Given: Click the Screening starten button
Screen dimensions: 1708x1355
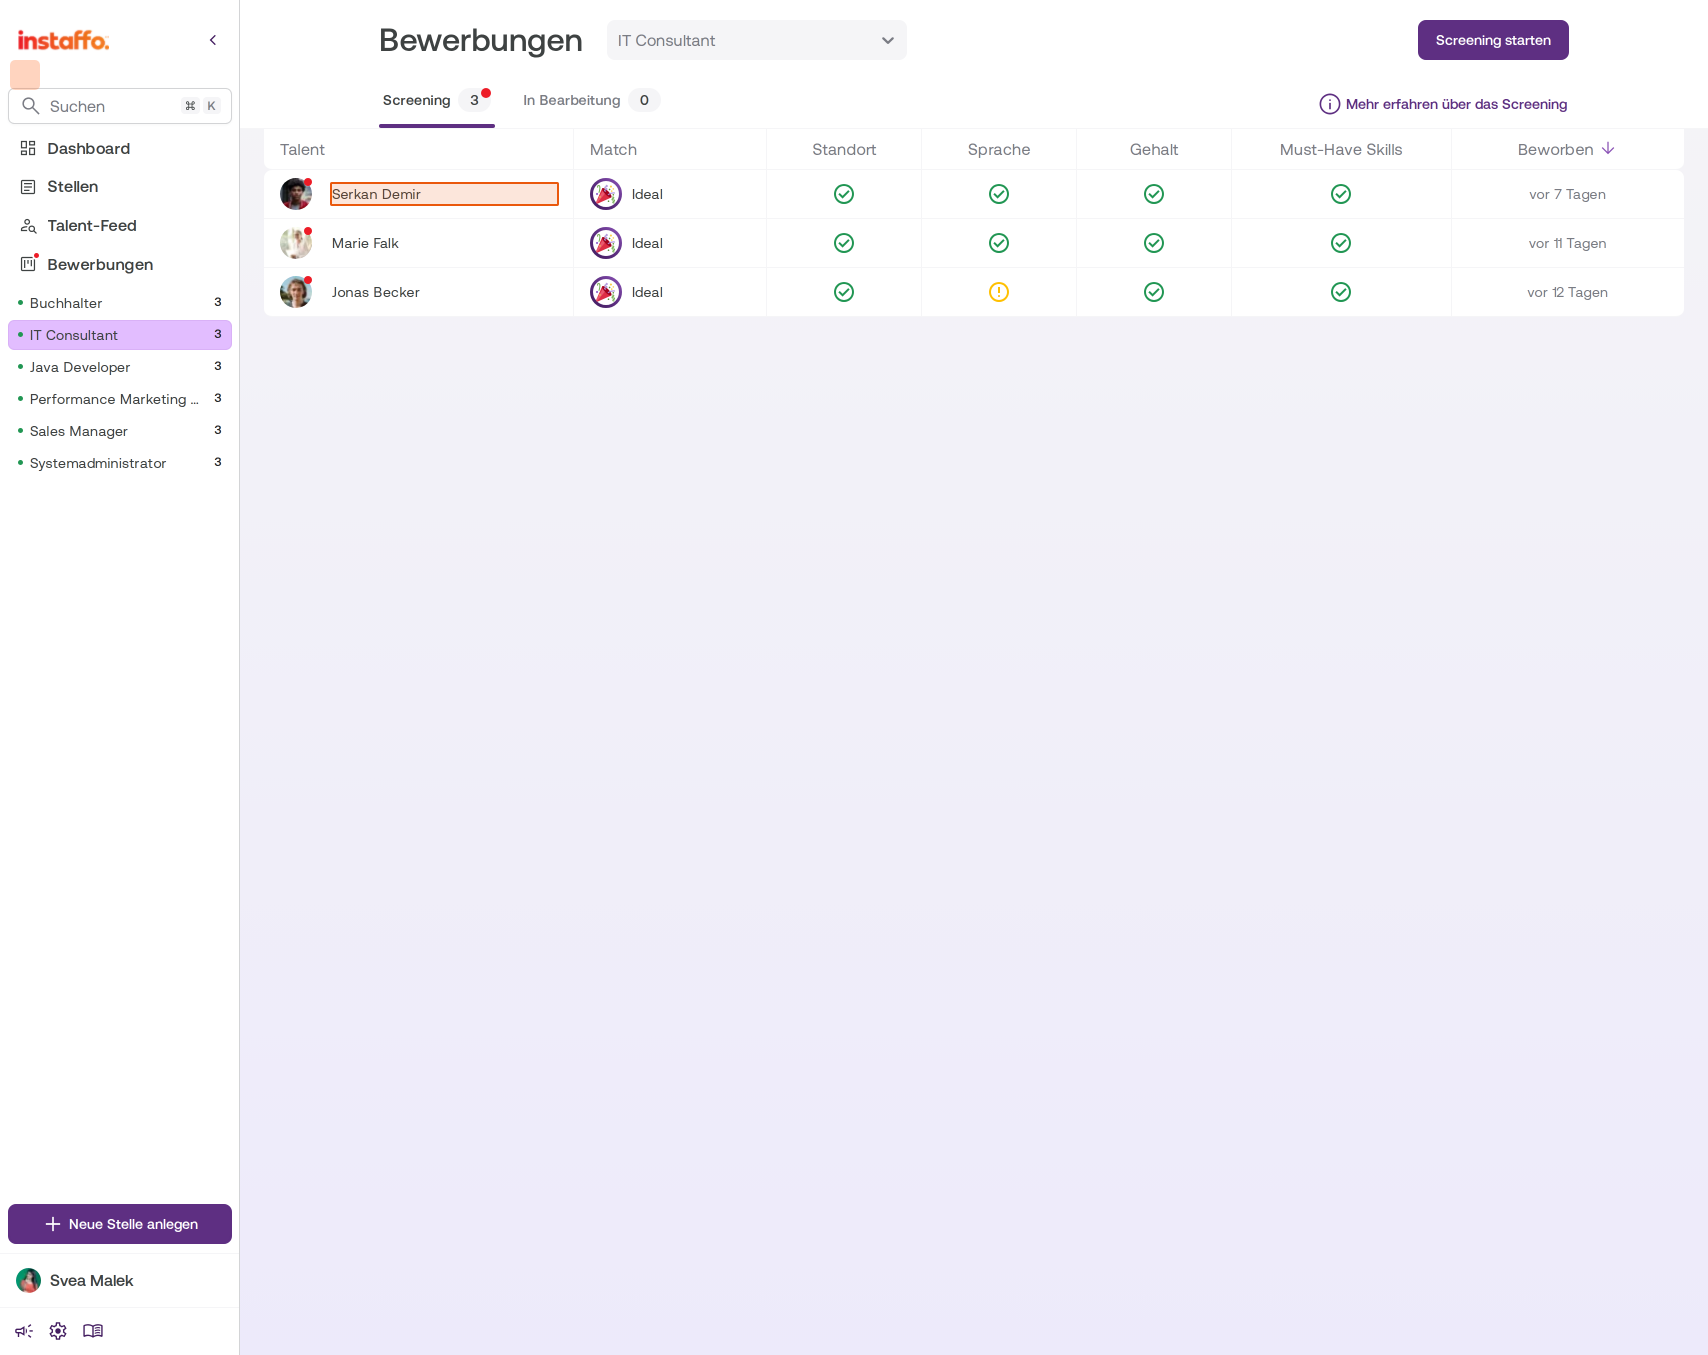Looking at the screenshot, I should click(1493, 40).
